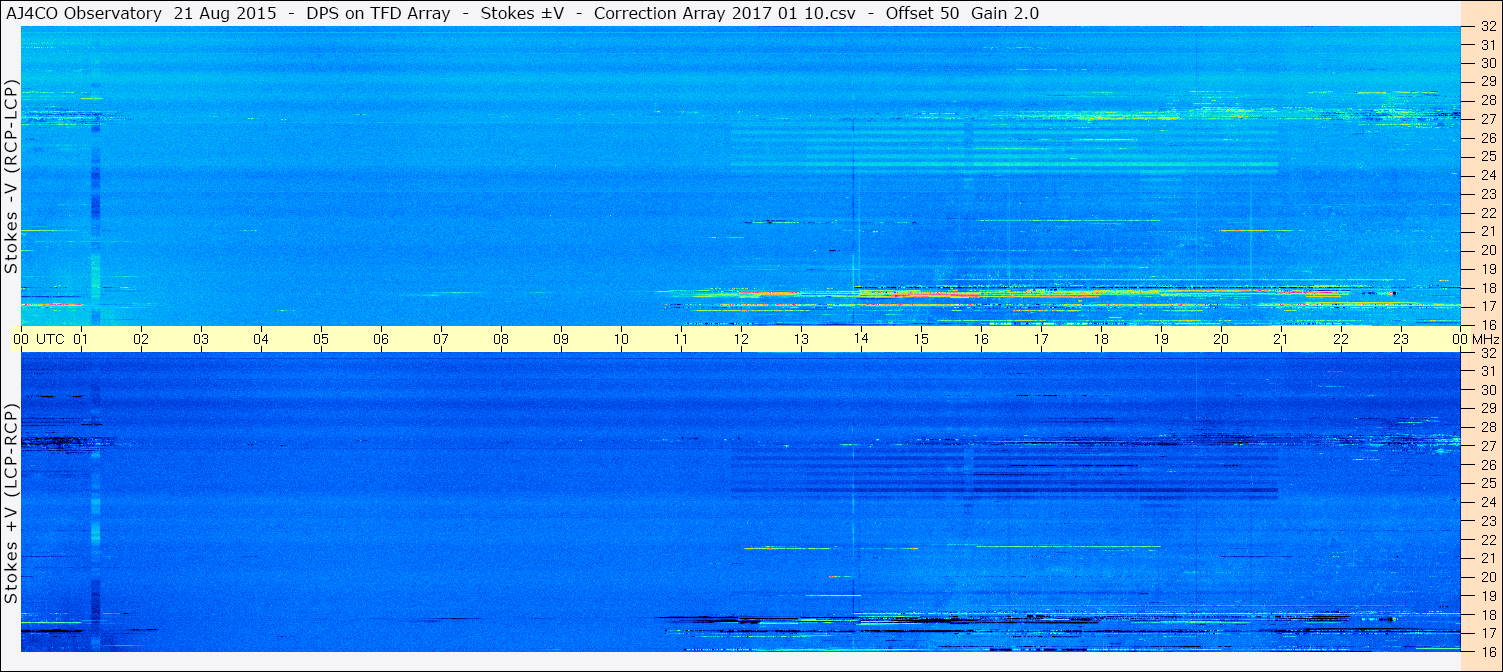Click the 30 MHz tick of upper spectrogram

point(1487,63)
